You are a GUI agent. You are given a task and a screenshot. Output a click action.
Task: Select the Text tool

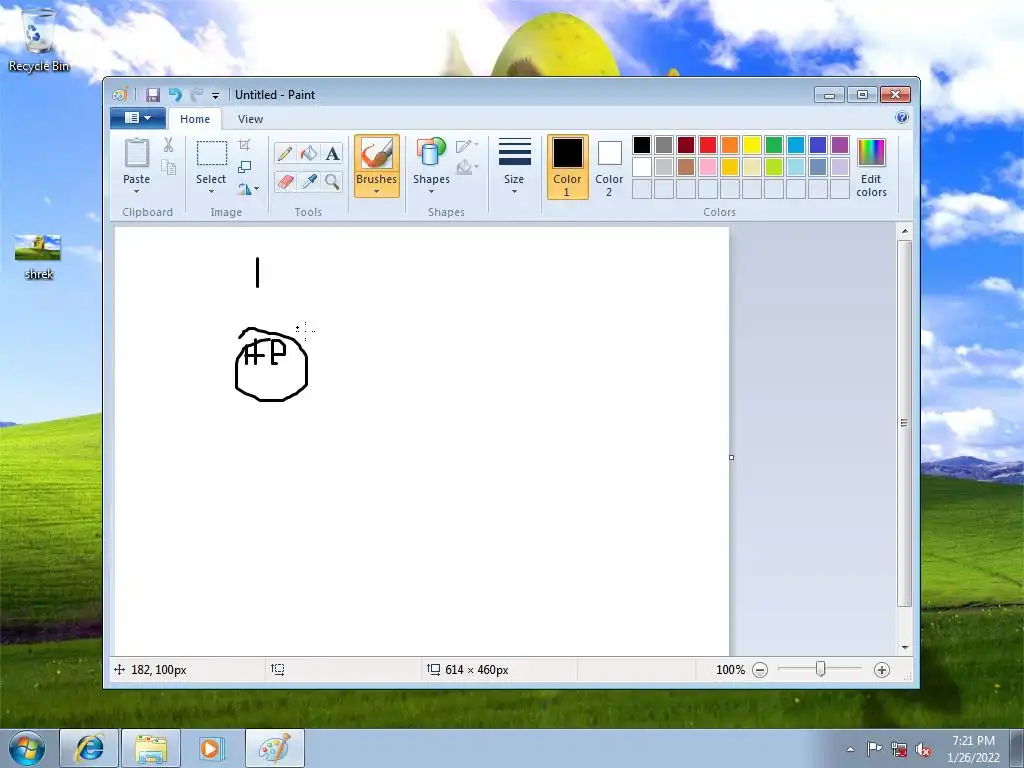[332, 153]
